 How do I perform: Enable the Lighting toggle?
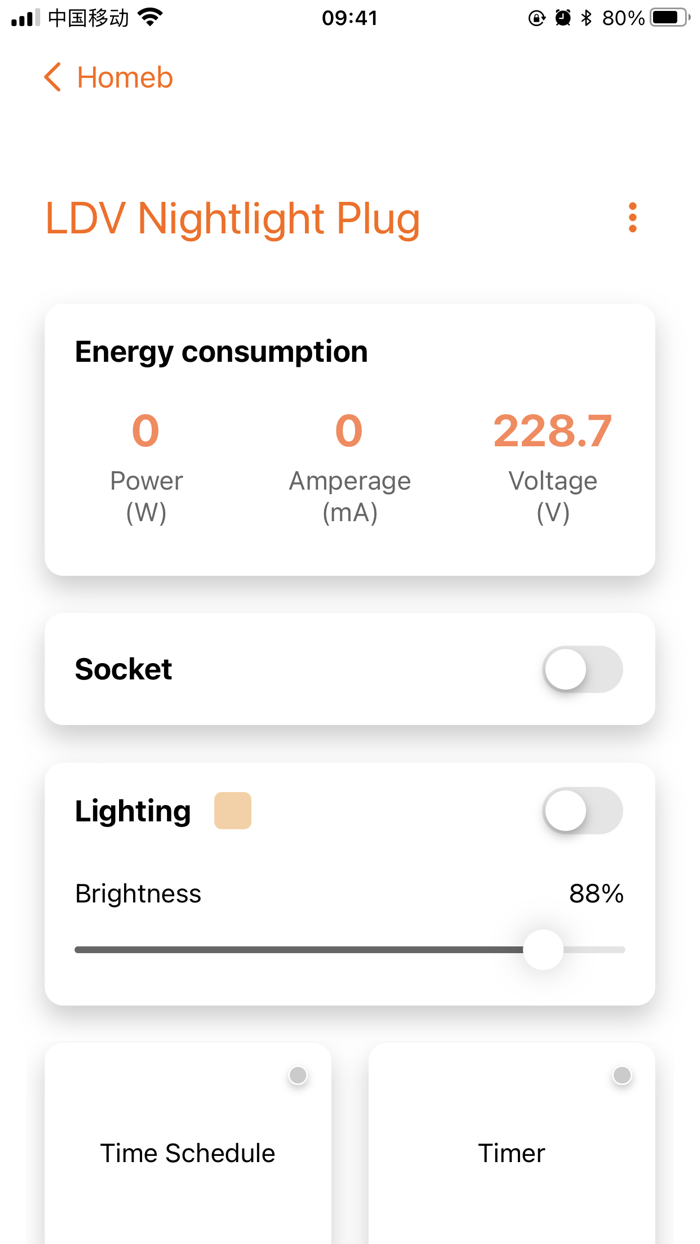583,811
